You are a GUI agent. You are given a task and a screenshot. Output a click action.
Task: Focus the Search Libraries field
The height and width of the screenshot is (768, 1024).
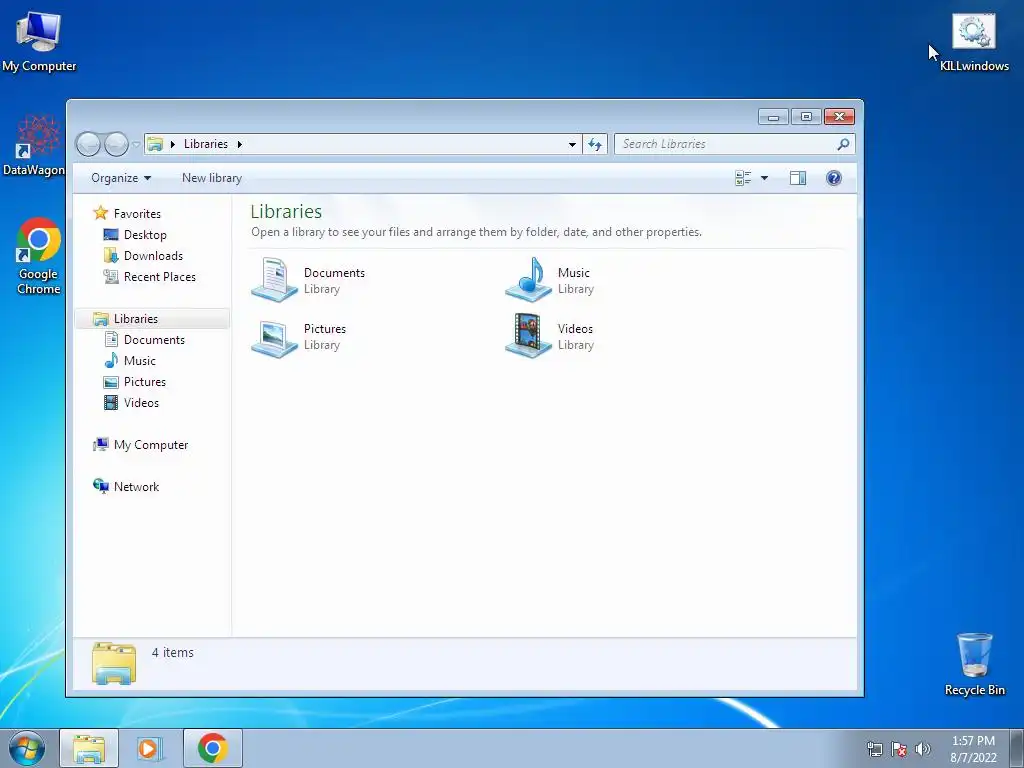pos(734,144)
